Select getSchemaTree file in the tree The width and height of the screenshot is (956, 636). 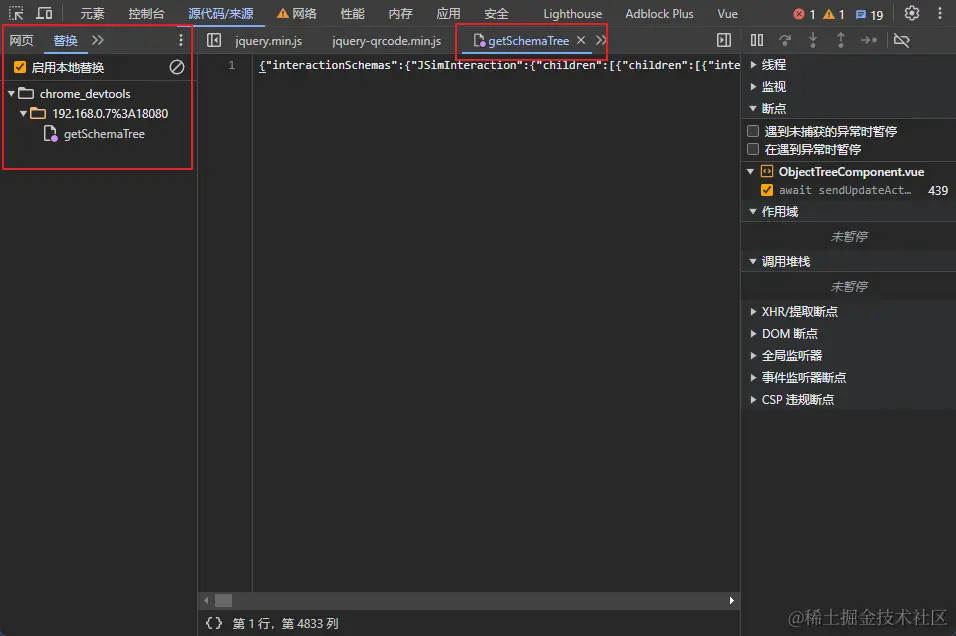pyautogui.click(x=103, y=134)
